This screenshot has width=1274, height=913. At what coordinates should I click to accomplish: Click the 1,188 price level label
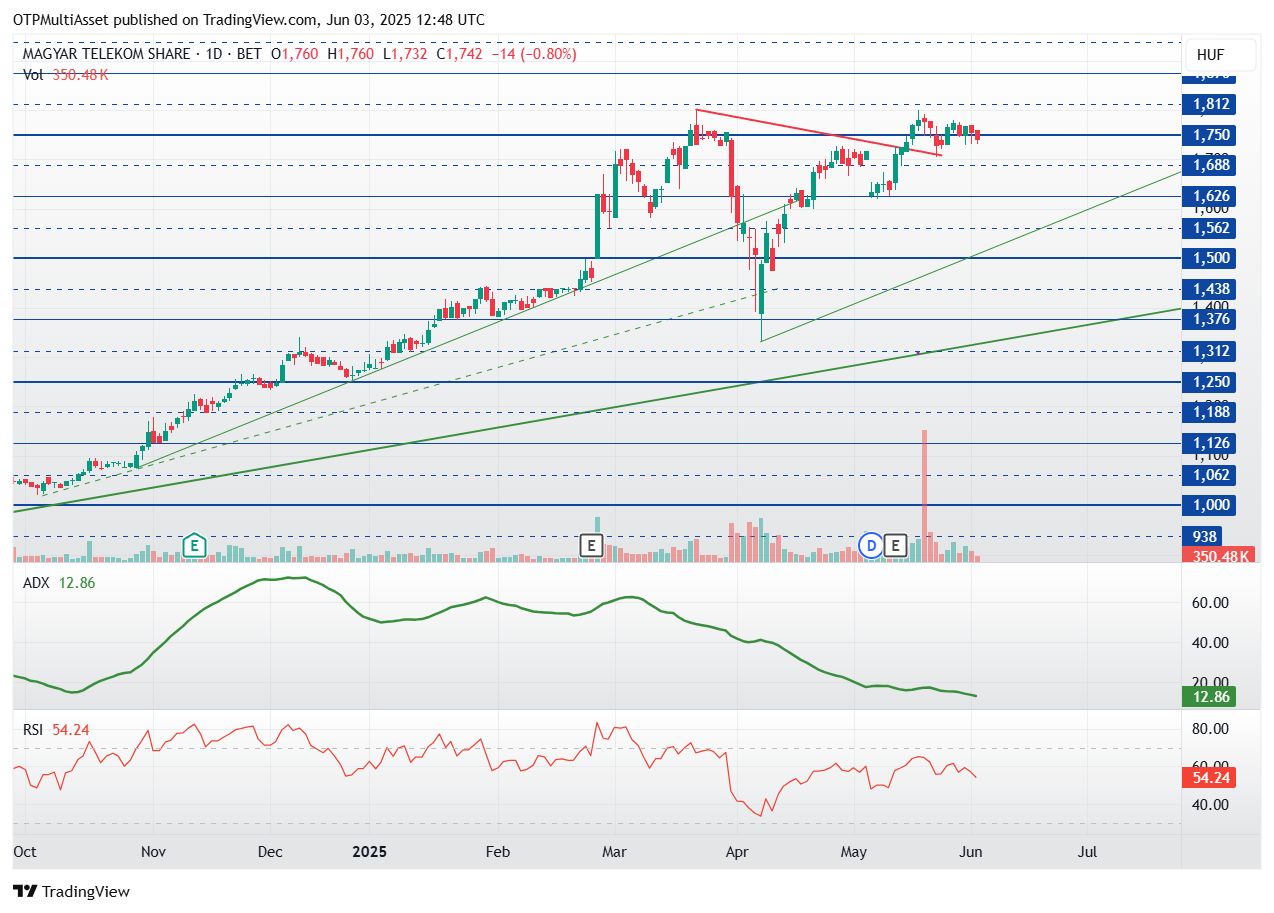1209,412
